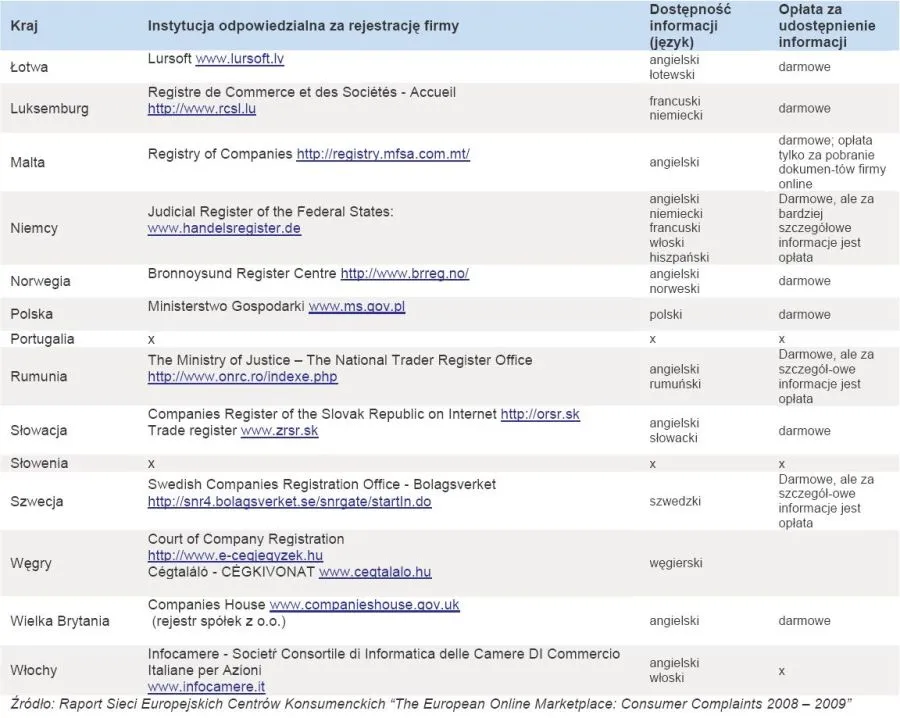Viewport: 900px width, 718px height.
Task: Visit the www.handelsregister.de link
Action: 224,228
